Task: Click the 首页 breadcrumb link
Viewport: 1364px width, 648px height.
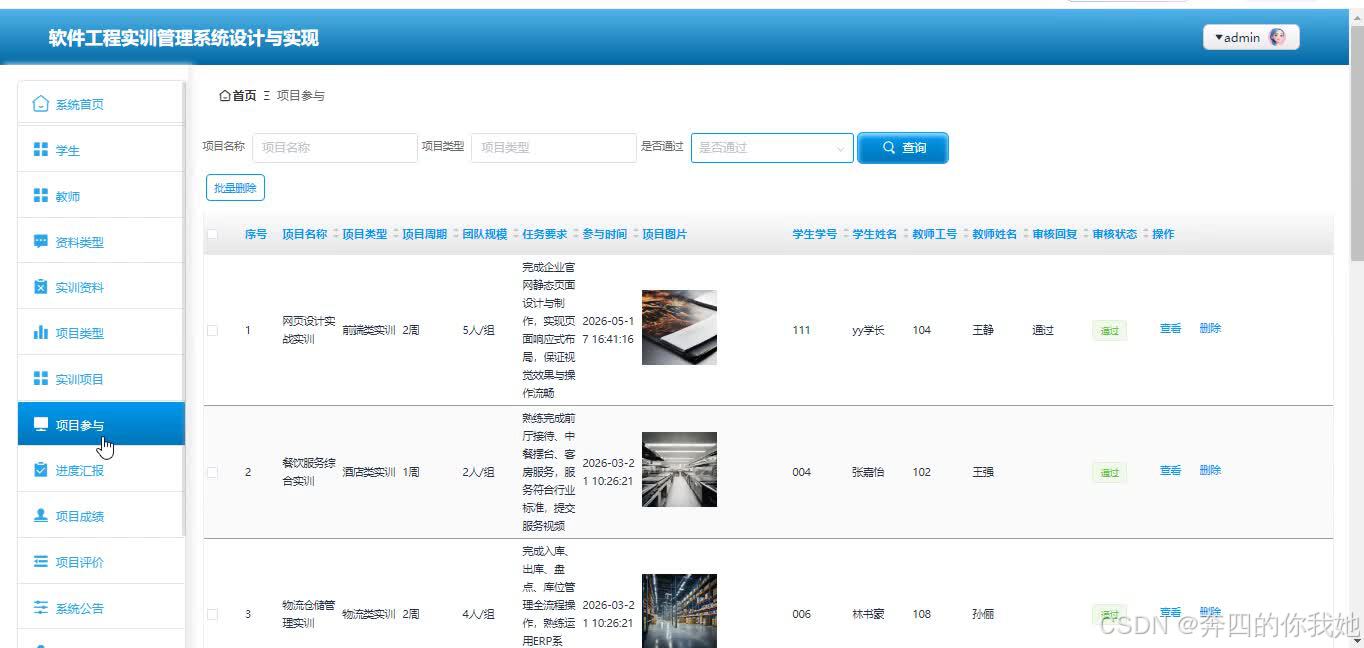Action: 244,96
